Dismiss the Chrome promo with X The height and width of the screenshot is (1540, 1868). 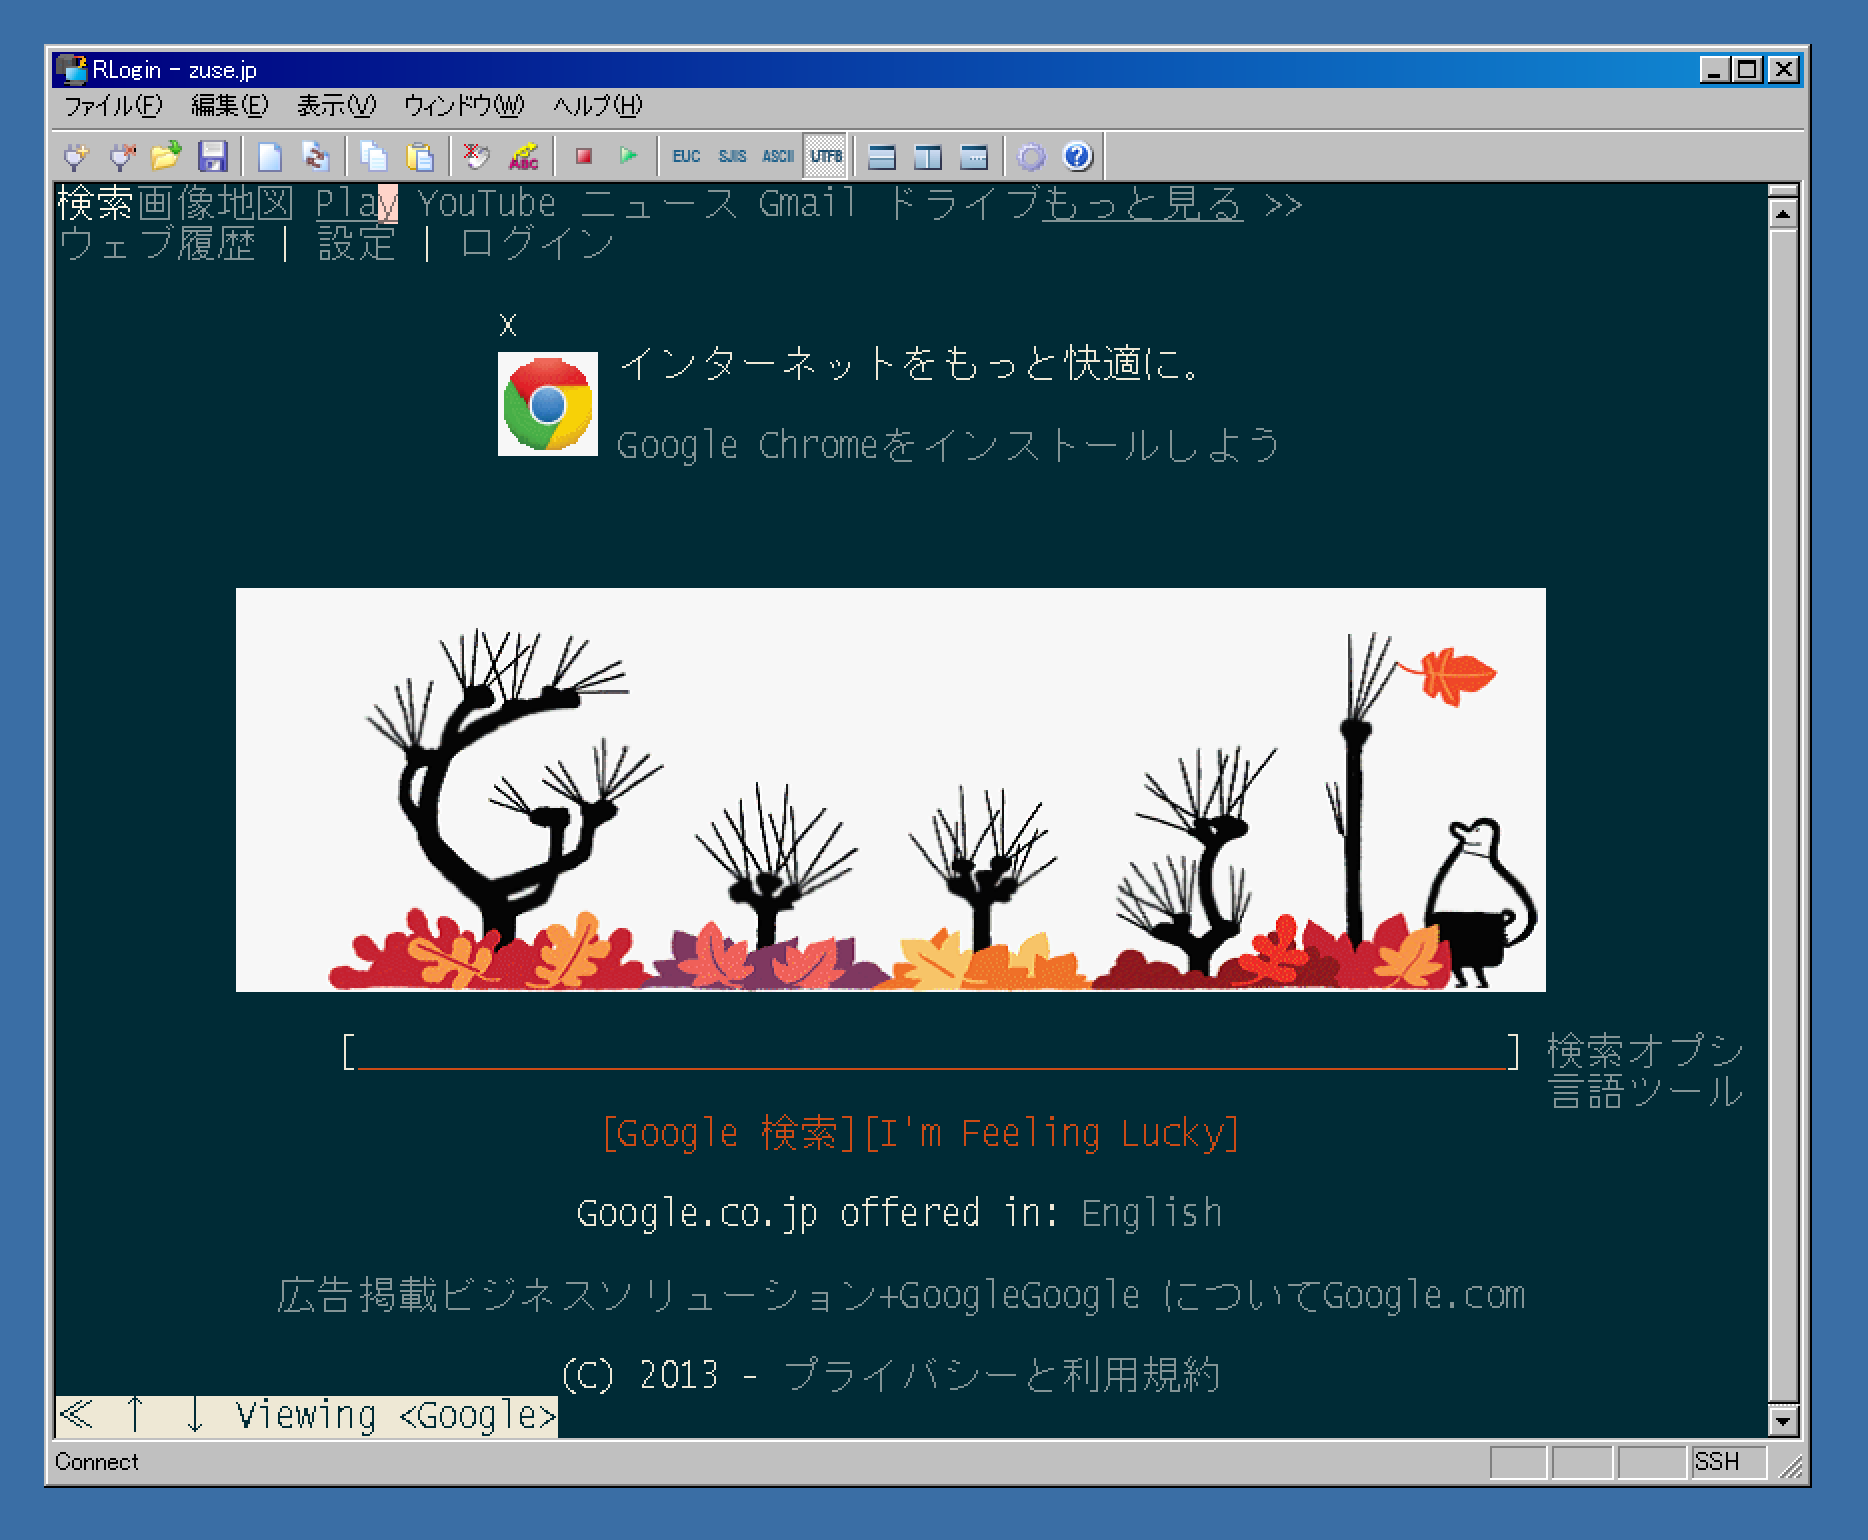click(x=508, y=325)
